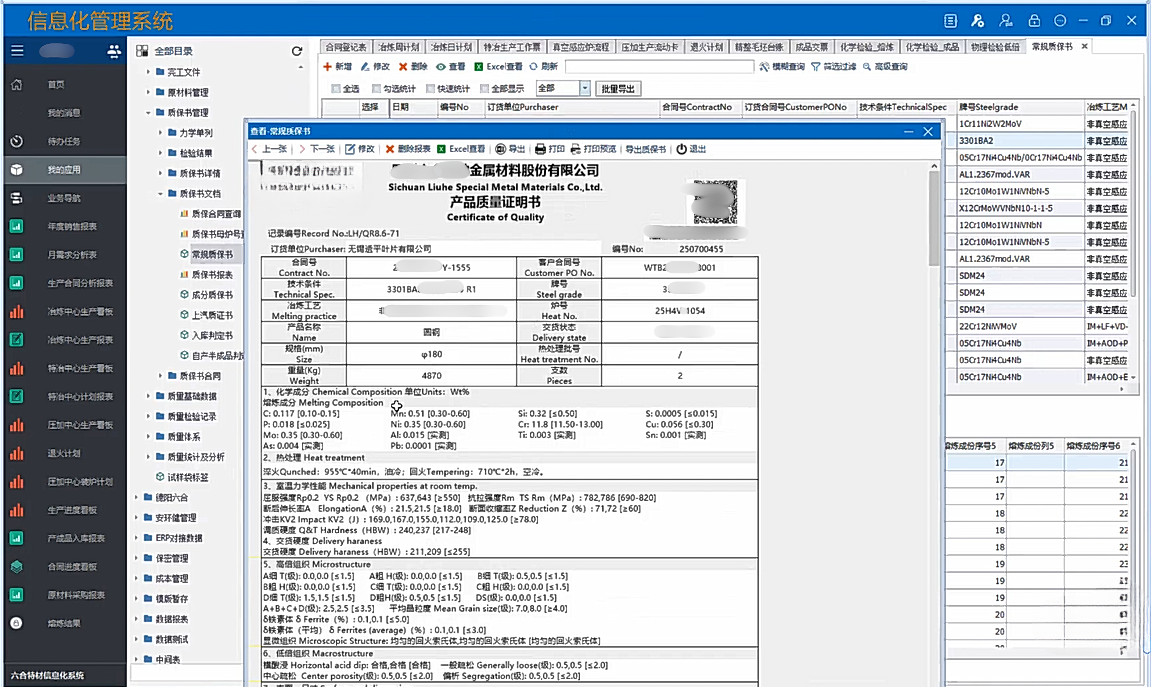
Task: Click 导出质保书 in dialog toolbar
Action: click(645, 149)
